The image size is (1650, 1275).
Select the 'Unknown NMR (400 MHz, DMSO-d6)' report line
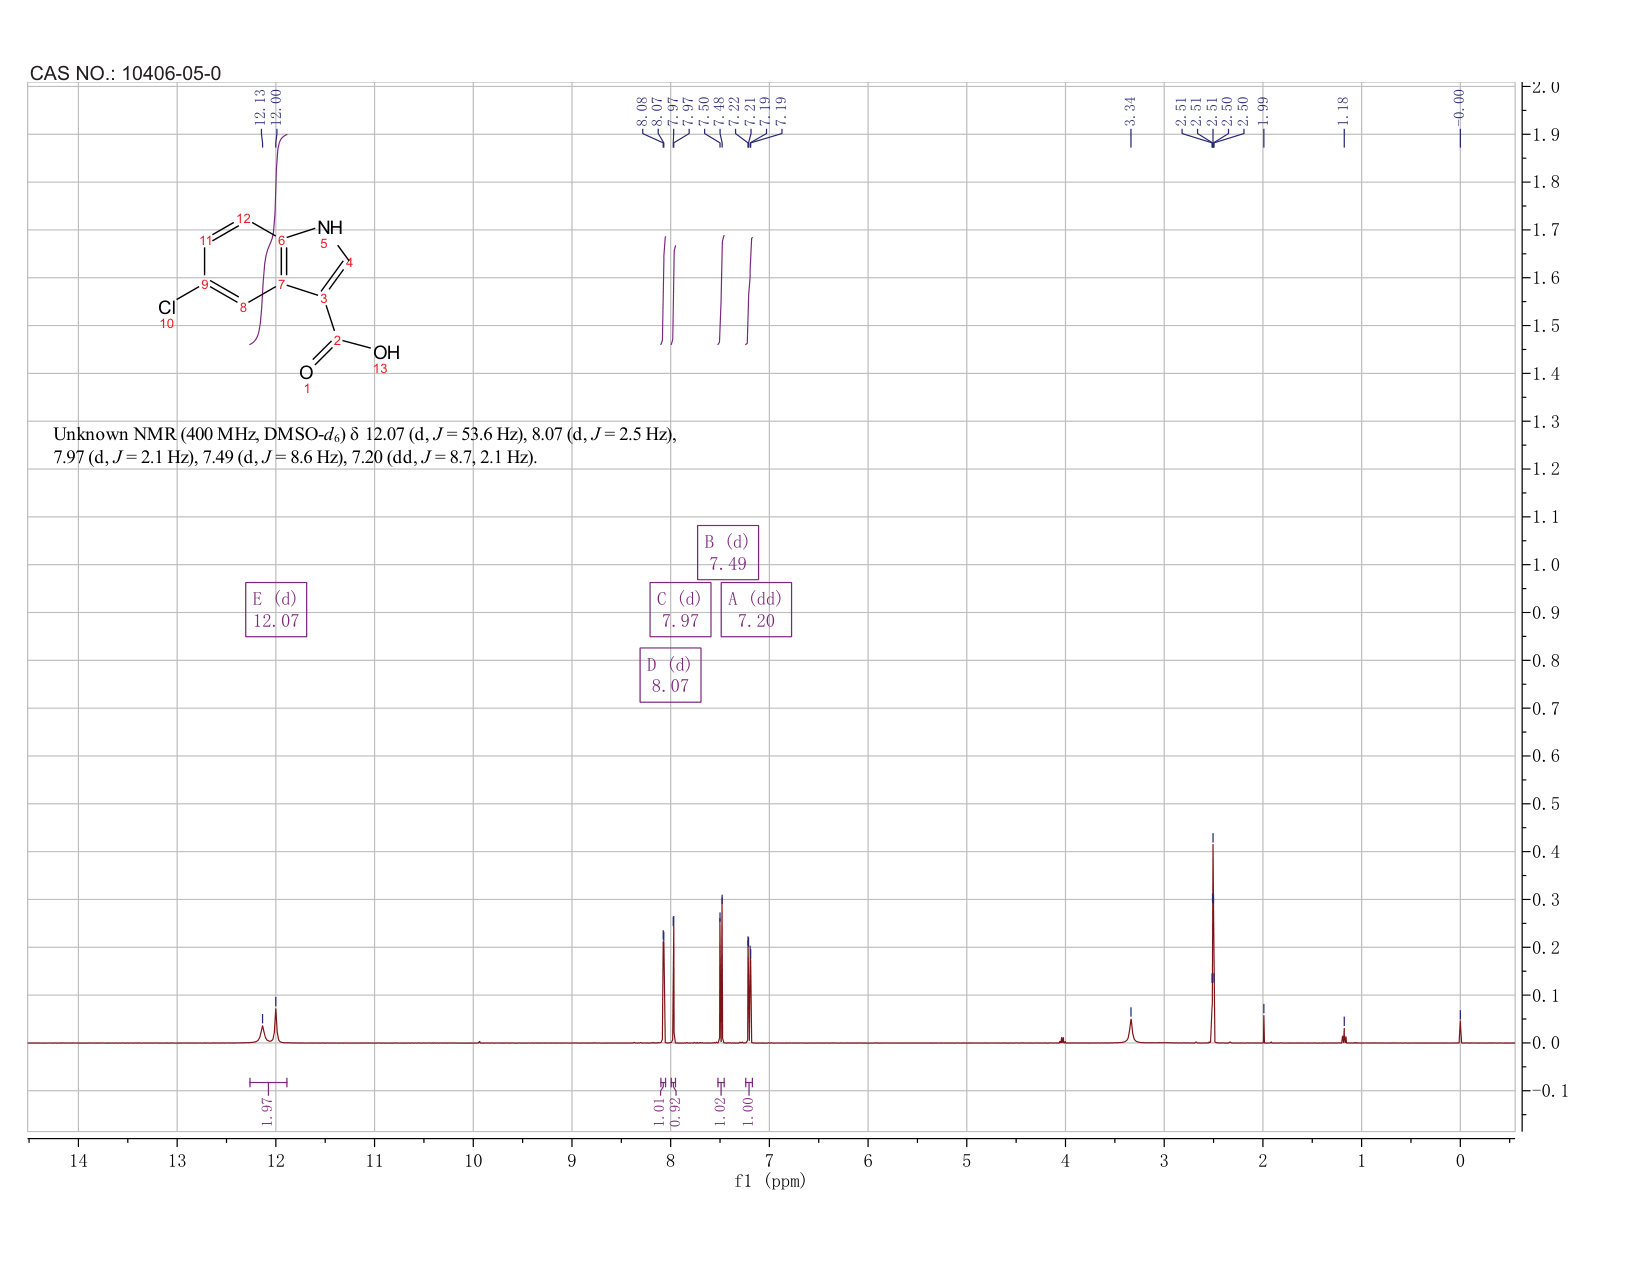pos(365,434)
